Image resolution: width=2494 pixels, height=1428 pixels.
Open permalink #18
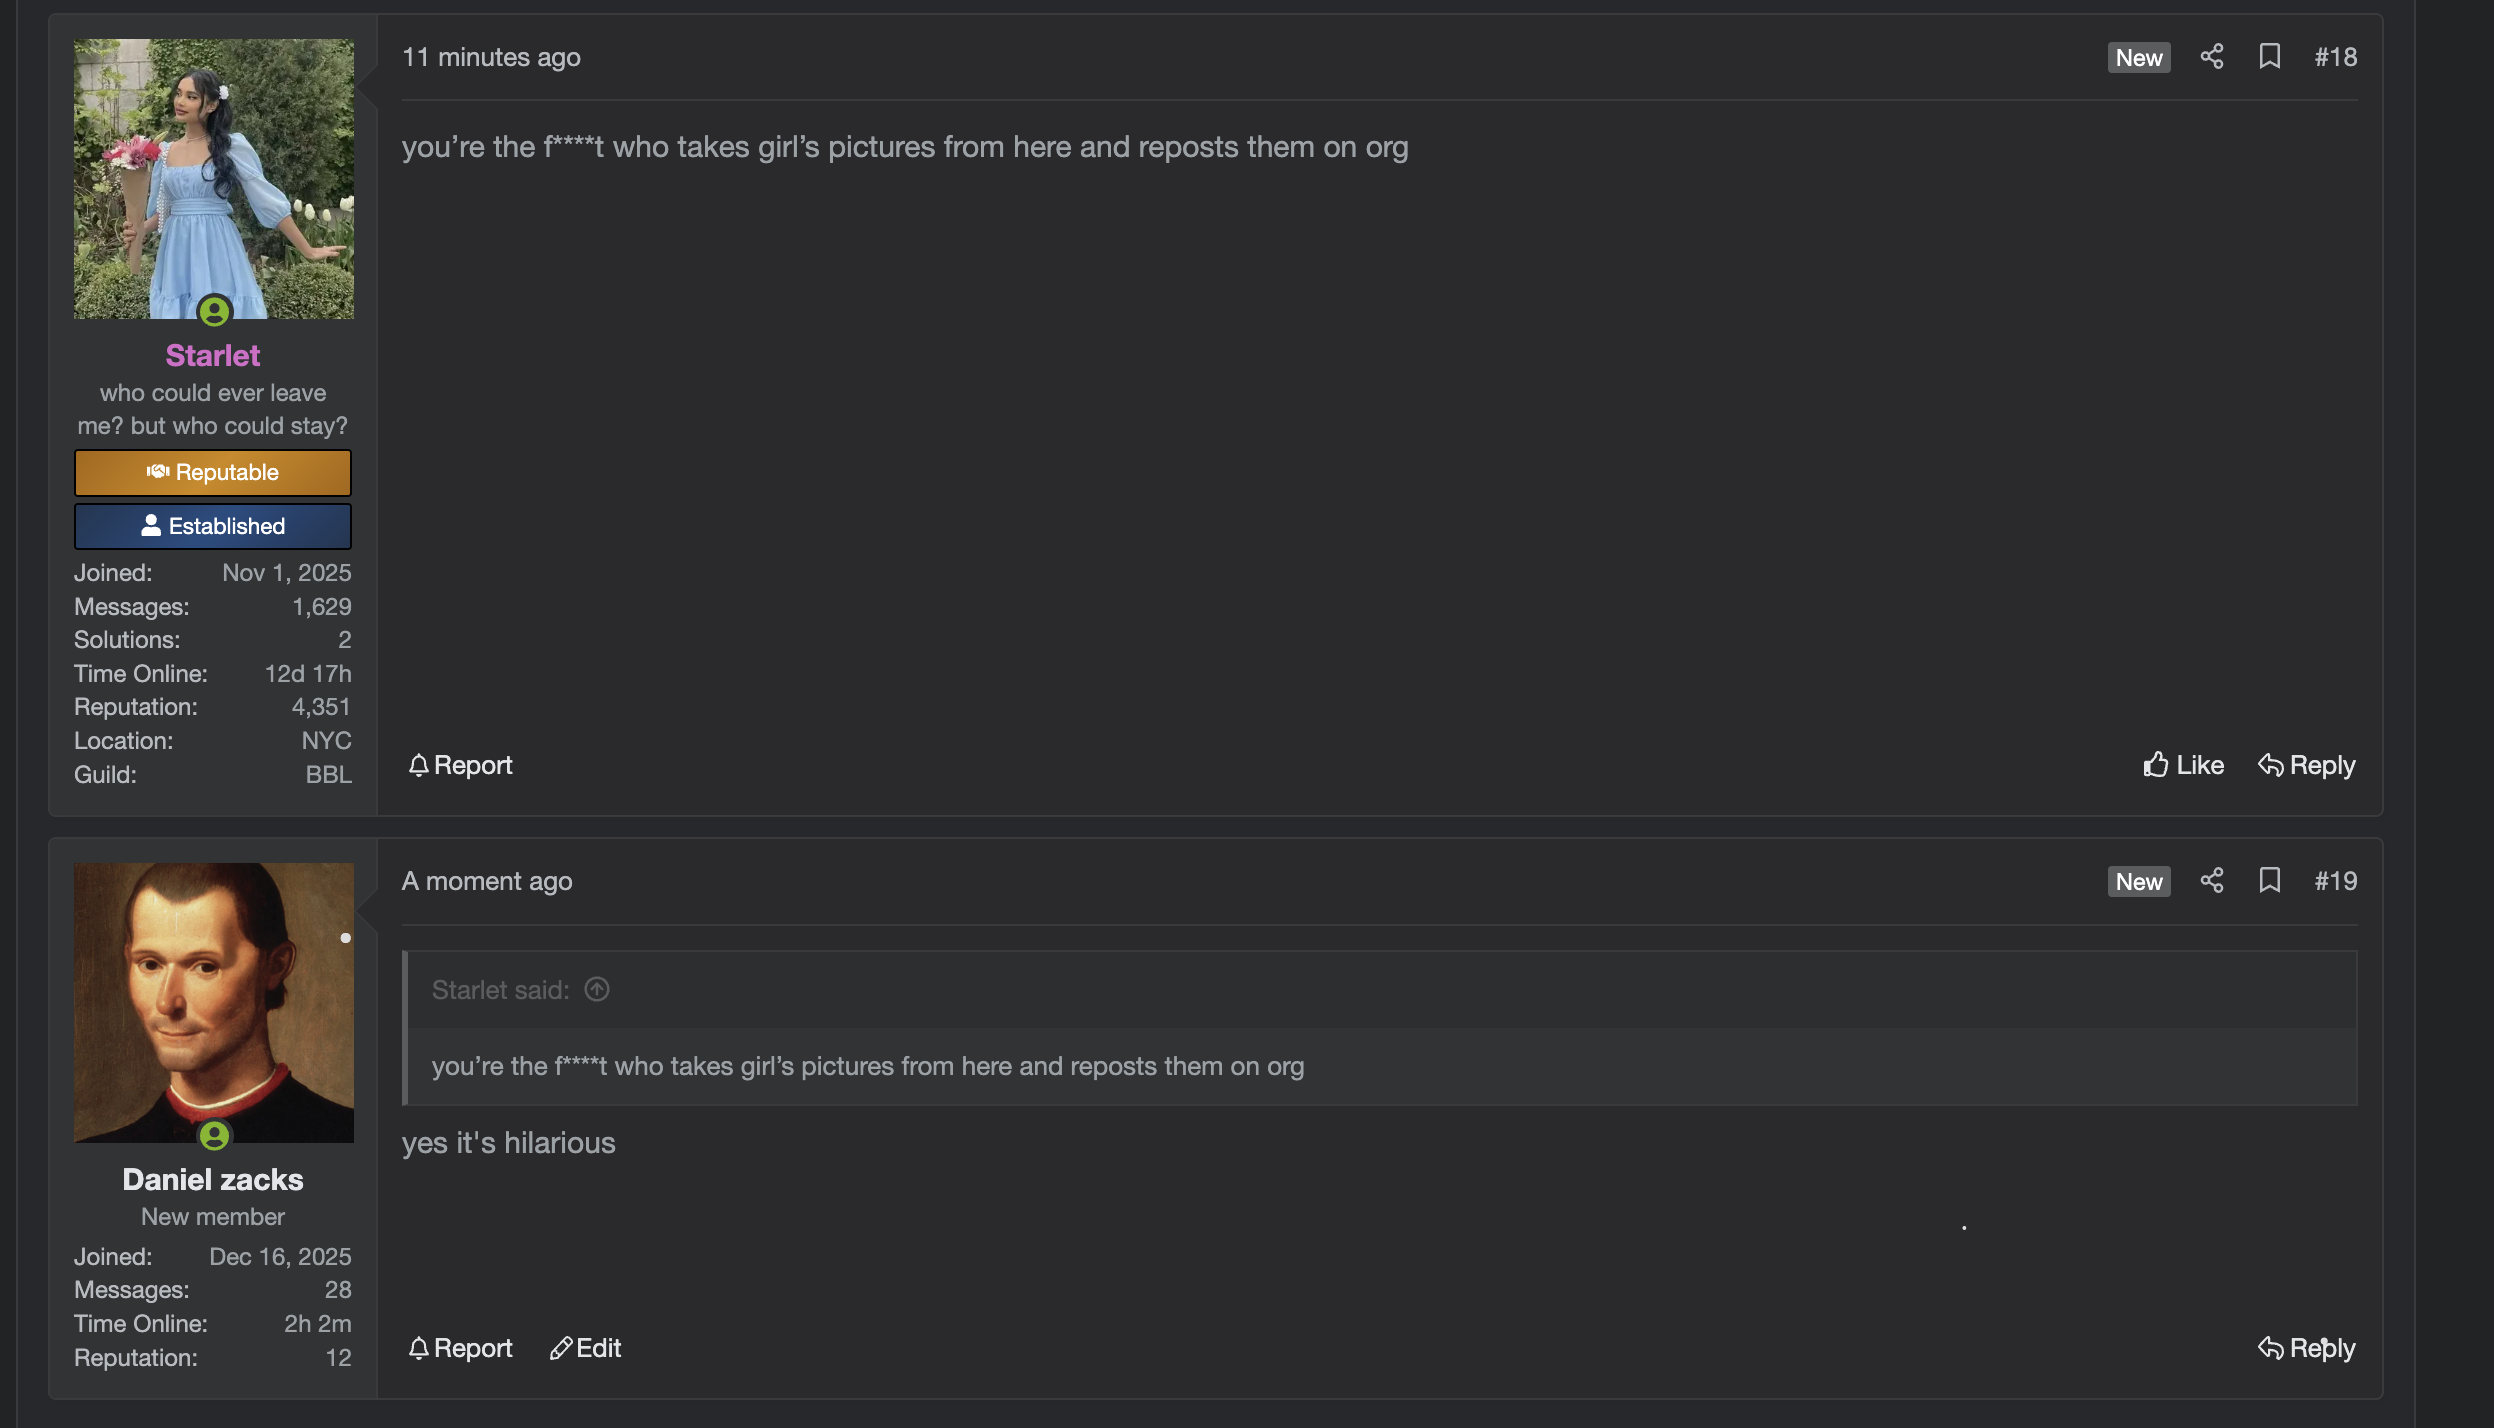[2335, 57]
